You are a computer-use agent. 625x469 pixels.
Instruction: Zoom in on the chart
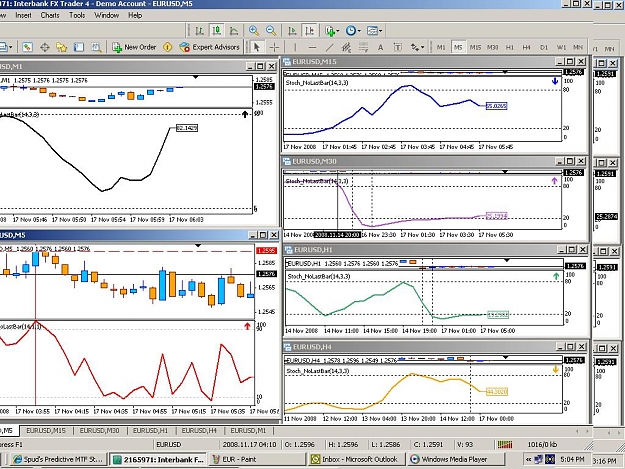[x=254, y=31]
